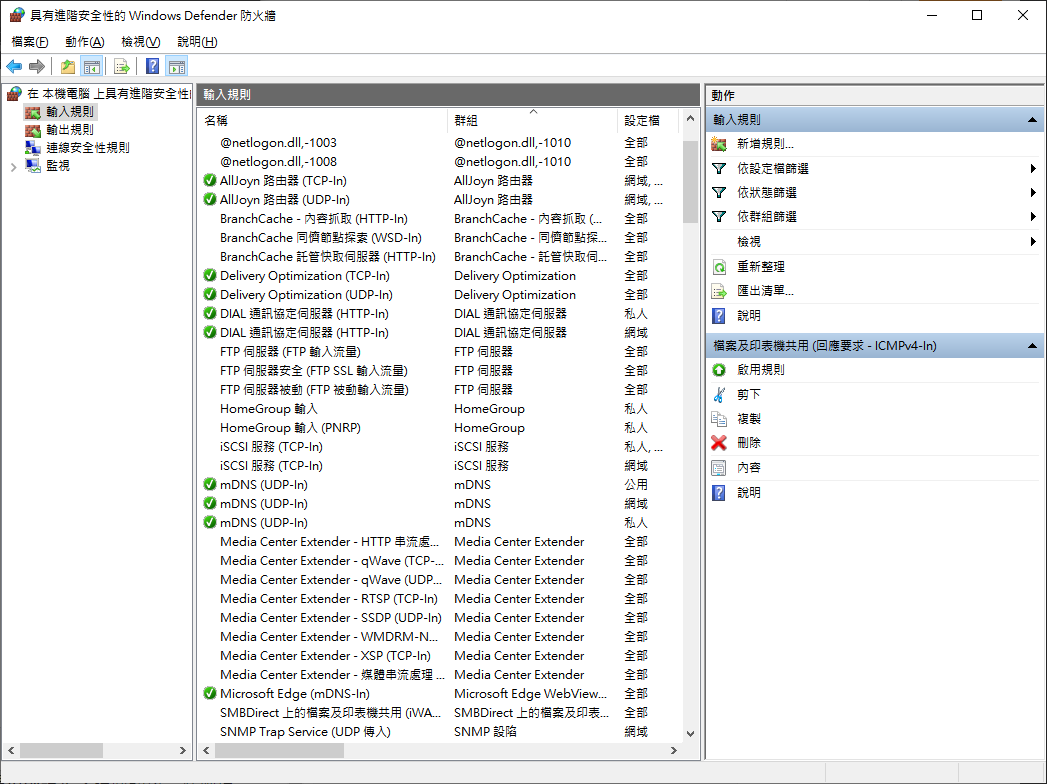
Task: Select the @netlogon.dll,-1003 rule
Action: [x=278, y=142]
